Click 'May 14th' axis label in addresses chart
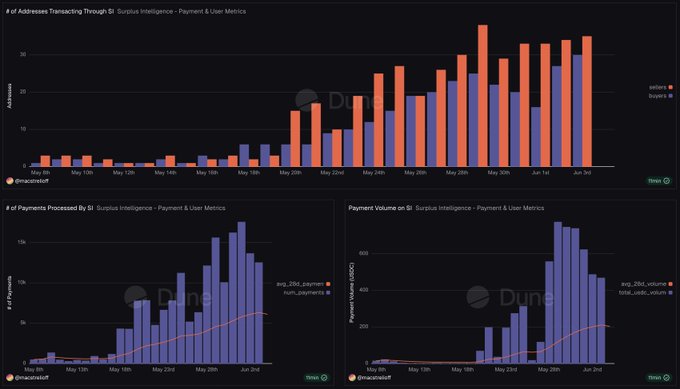 [x=165, y=173]
